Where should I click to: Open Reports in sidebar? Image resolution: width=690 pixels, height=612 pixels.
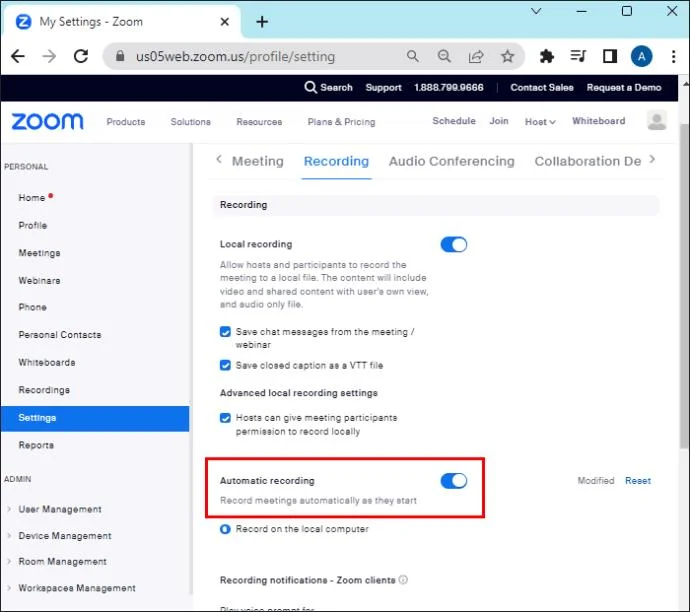click(x=36, y=445)
